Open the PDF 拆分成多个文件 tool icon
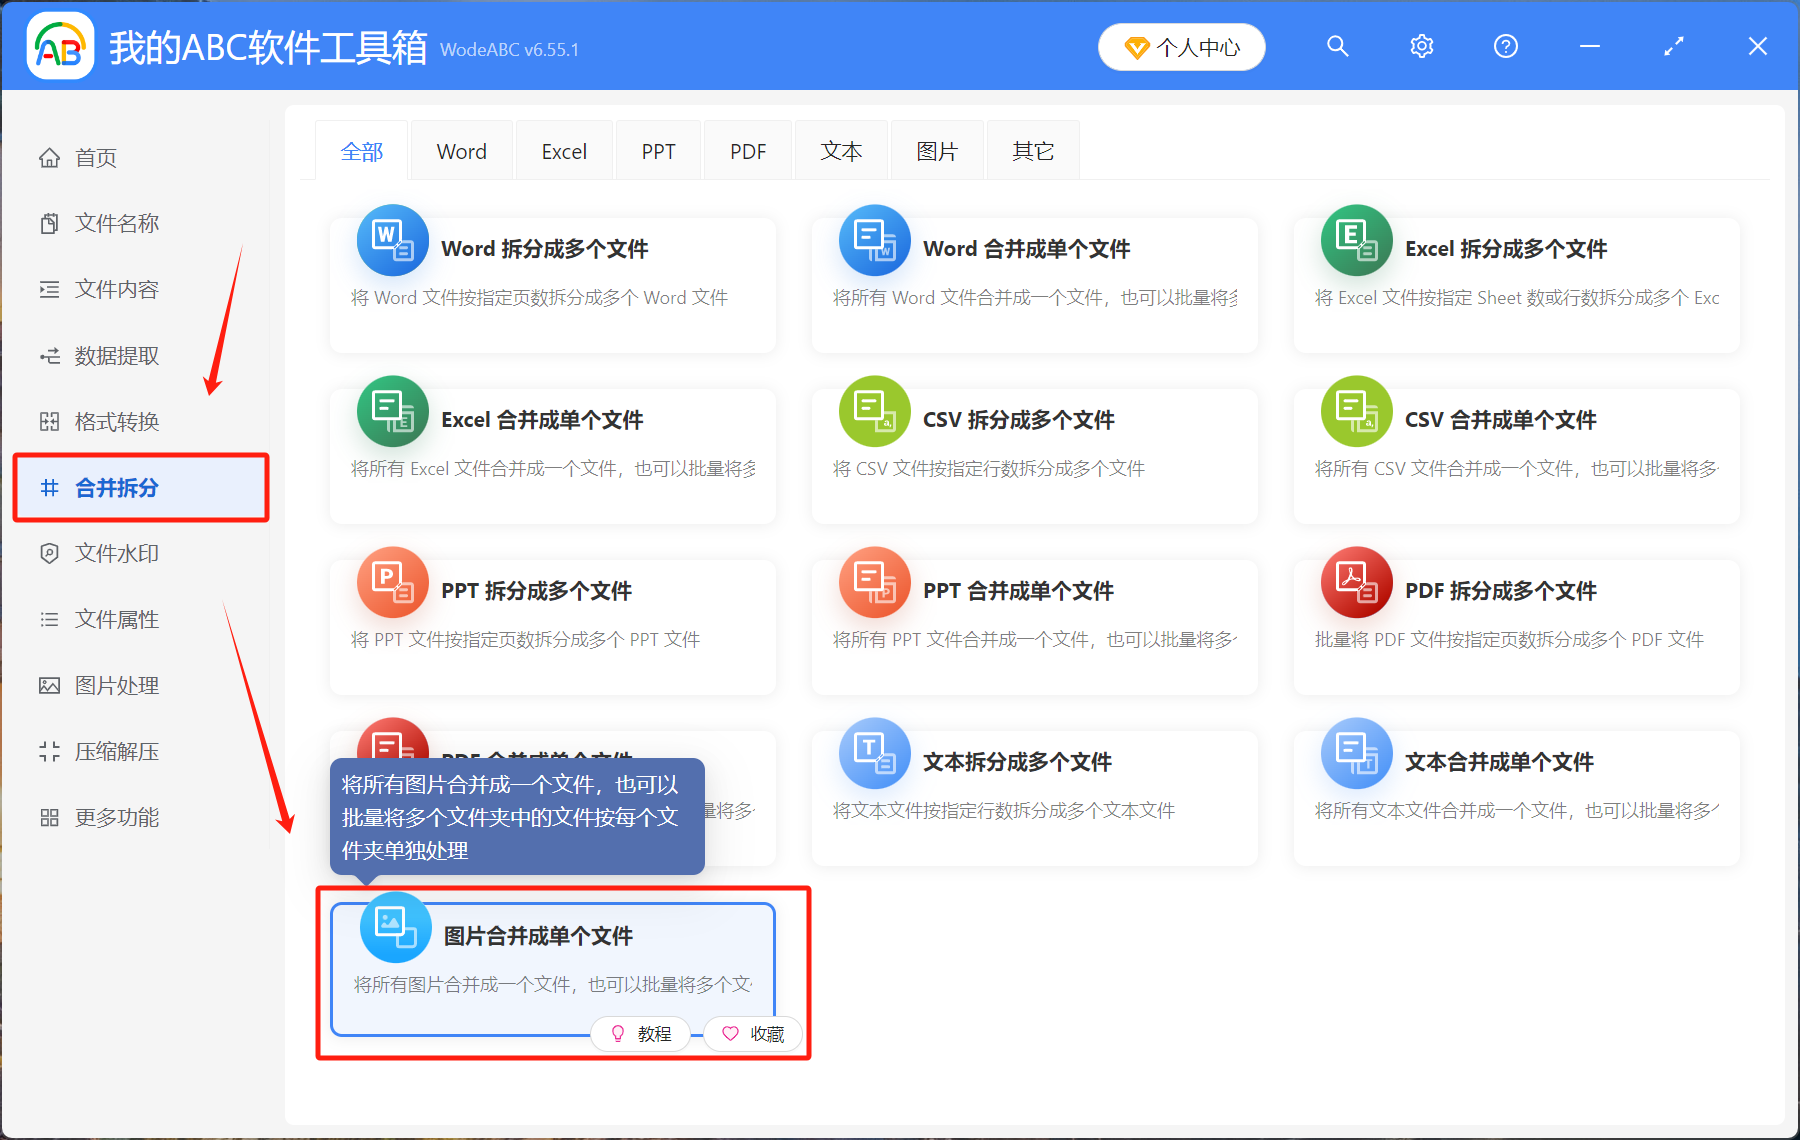 click(1356, 582)
